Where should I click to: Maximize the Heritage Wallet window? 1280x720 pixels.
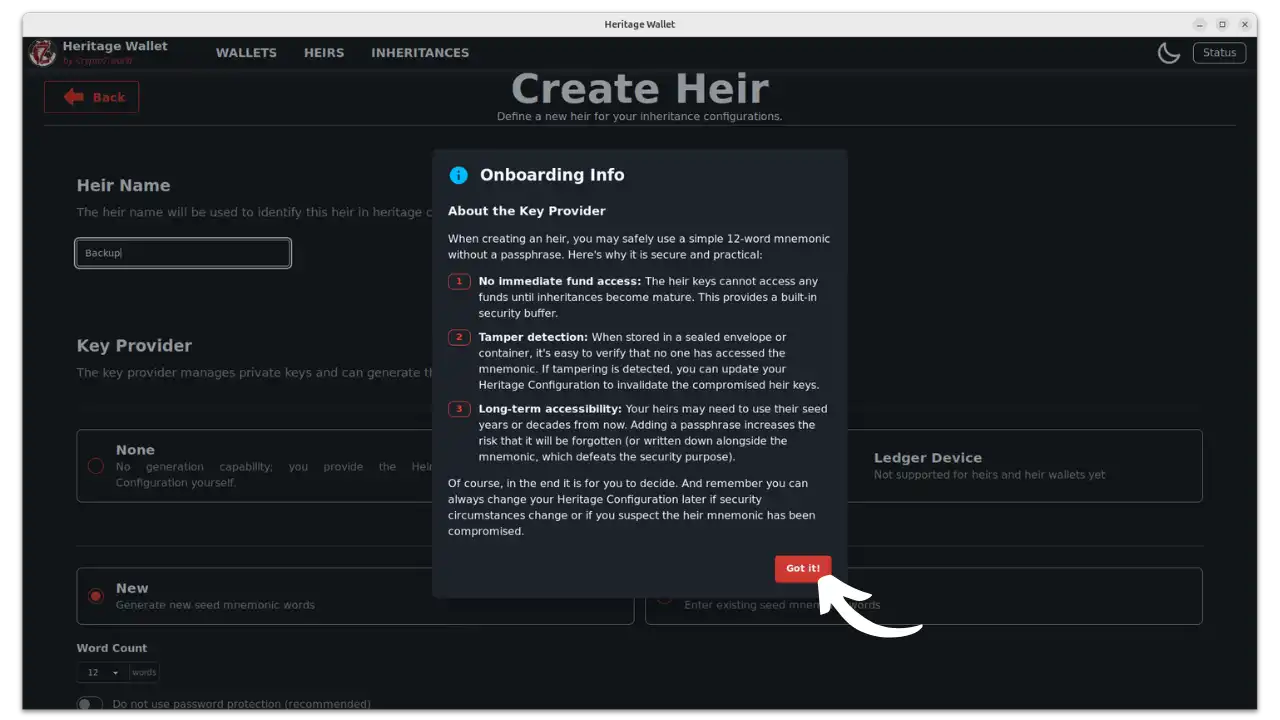[x=1222, y=24]
